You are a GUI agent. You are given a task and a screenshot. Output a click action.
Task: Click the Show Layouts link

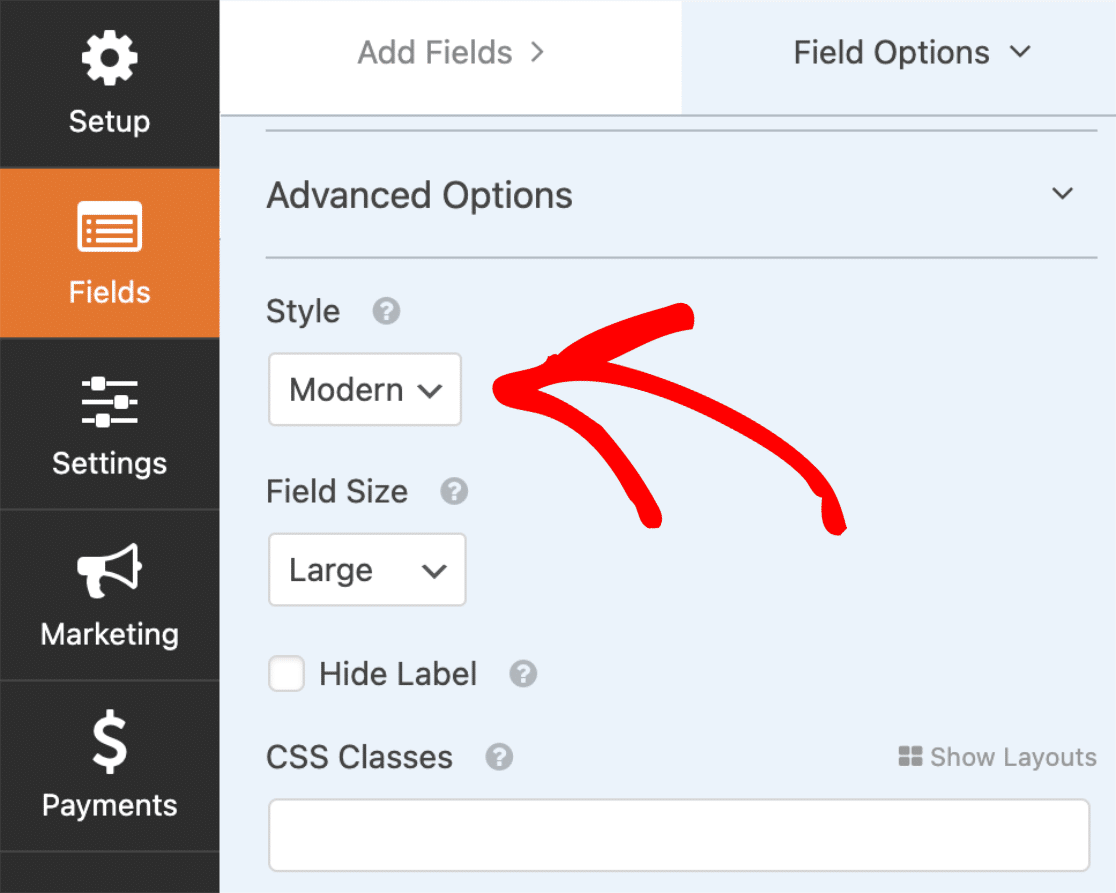click(x=998, y=757)
